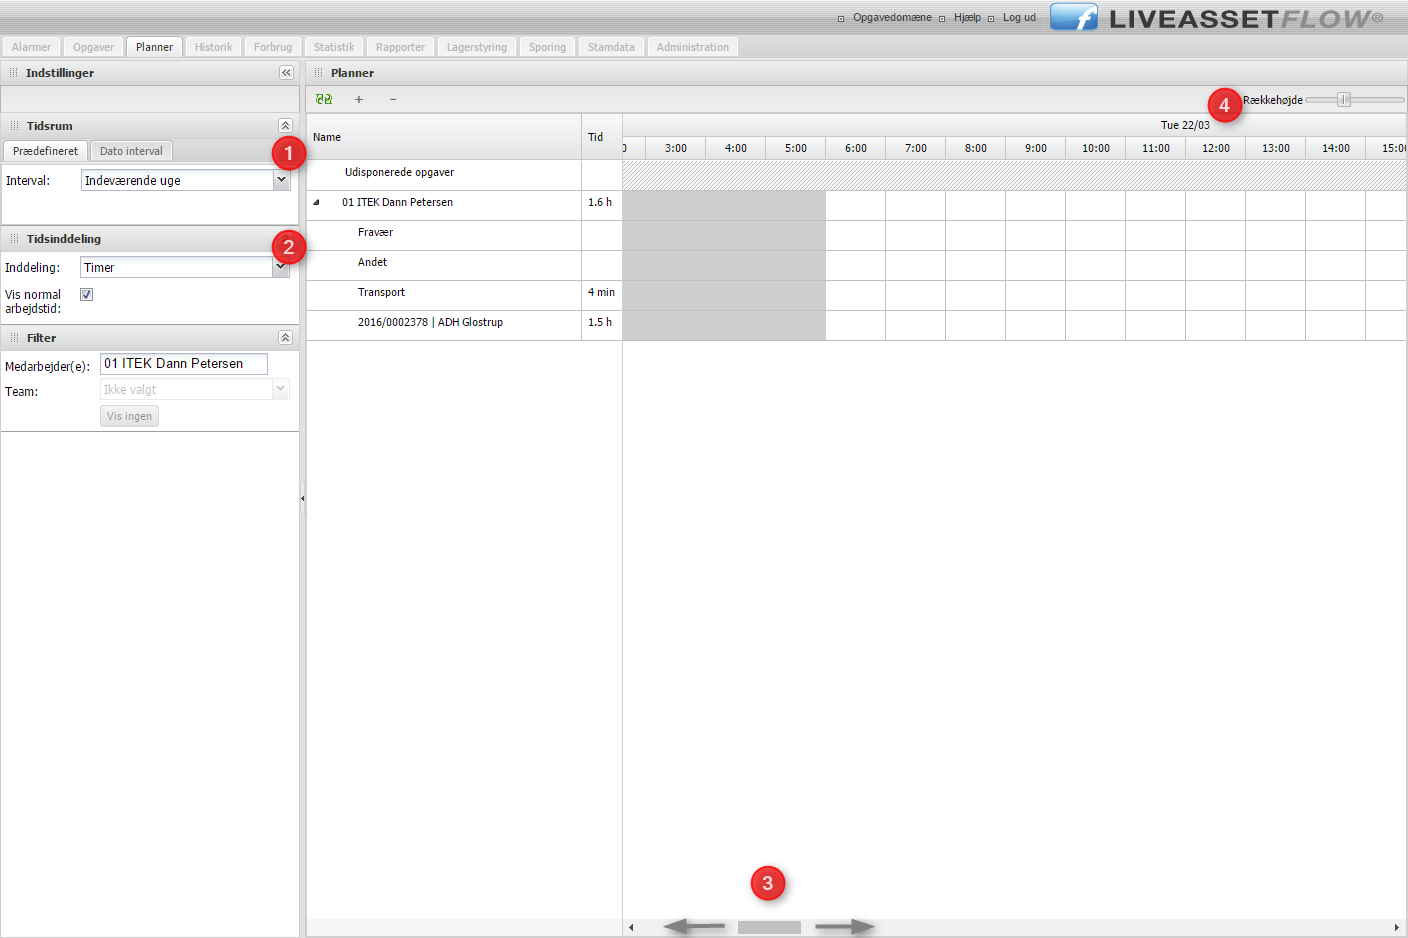
Task: Click the Medarbejder(e) input field
Action: click(x=184, y=364)
